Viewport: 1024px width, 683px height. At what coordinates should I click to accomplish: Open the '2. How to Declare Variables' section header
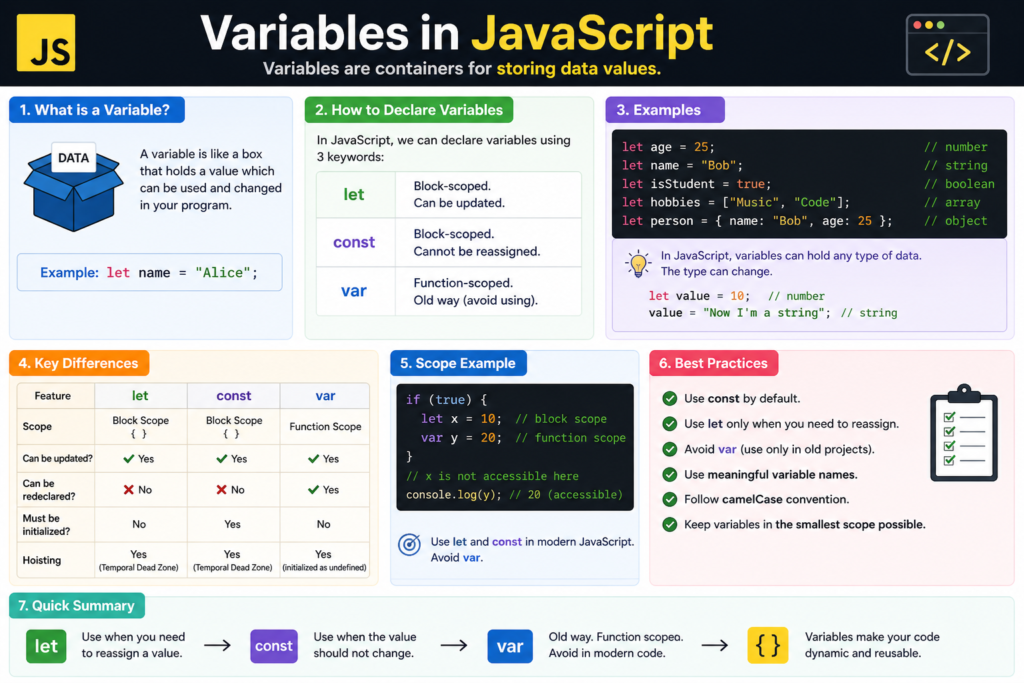409,110
